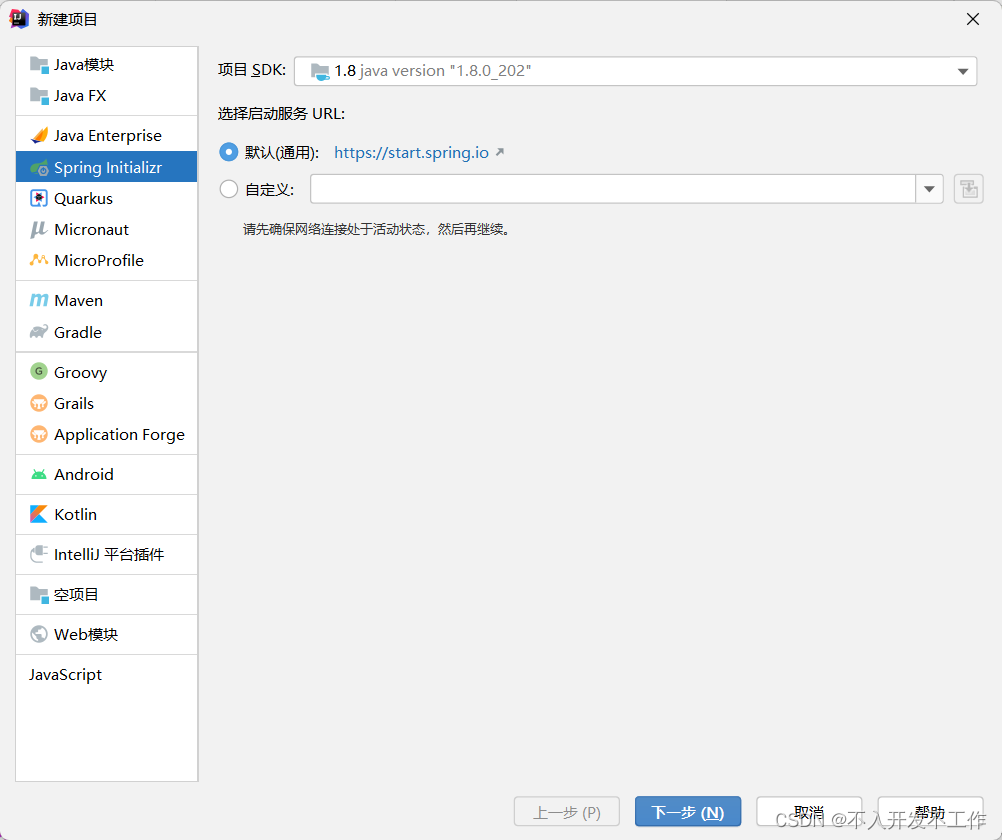This screenshot has height=840, width=1002.
Task: Click the external link arrow icon
Action: [500, 152]
